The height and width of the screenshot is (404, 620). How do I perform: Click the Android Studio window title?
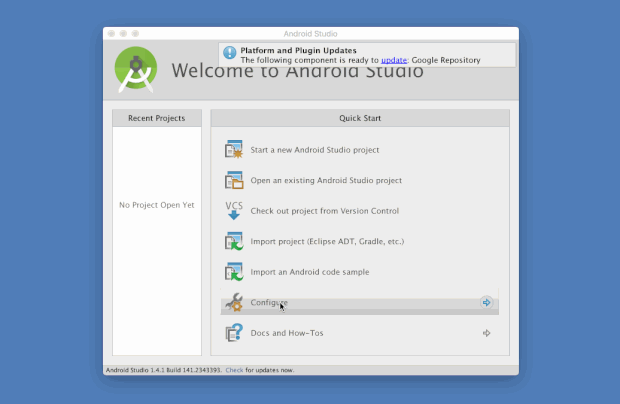[310, 34]
